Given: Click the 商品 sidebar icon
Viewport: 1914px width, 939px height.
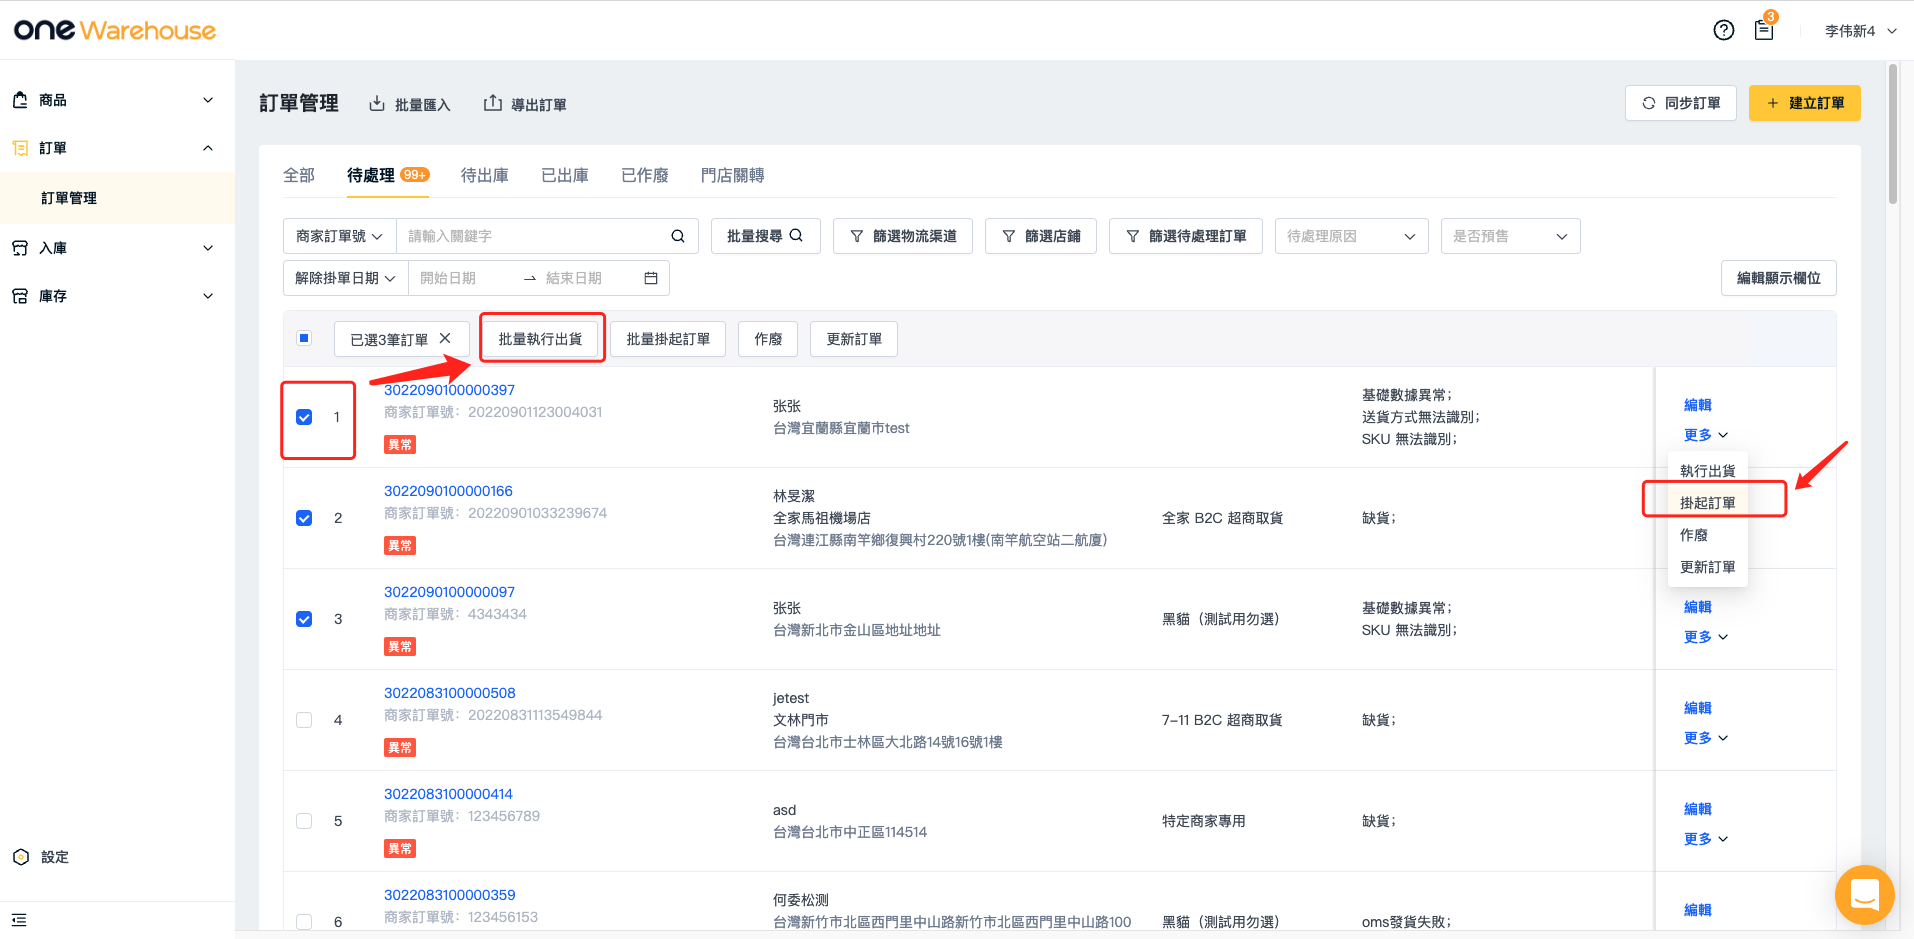Looking at the screenshot, I should click(20, 100).
